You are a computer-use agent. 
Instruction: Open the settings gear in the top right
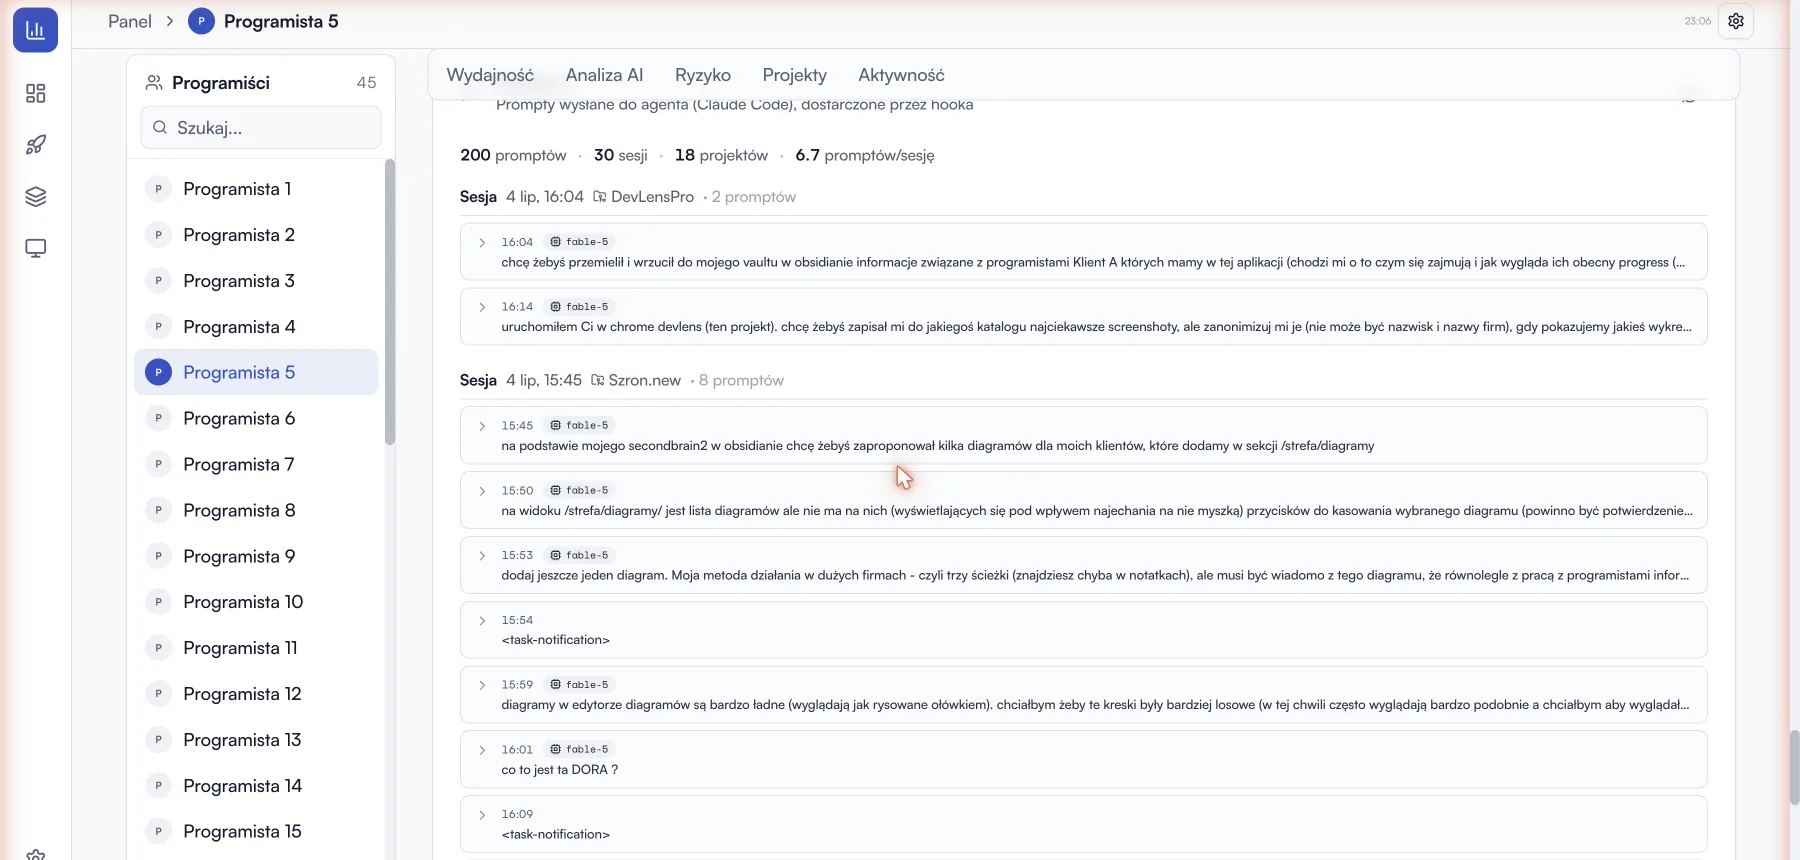click(x=1736, y=21)
